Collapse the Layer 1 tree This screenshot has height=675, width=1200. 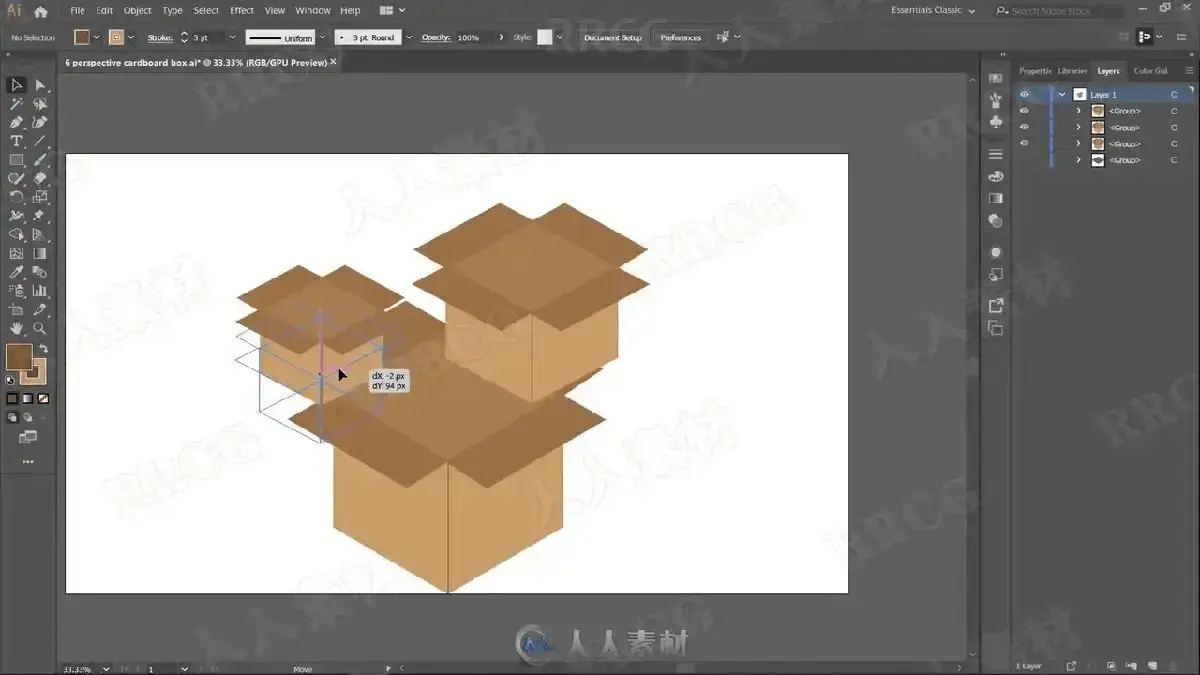(1062, 94)
